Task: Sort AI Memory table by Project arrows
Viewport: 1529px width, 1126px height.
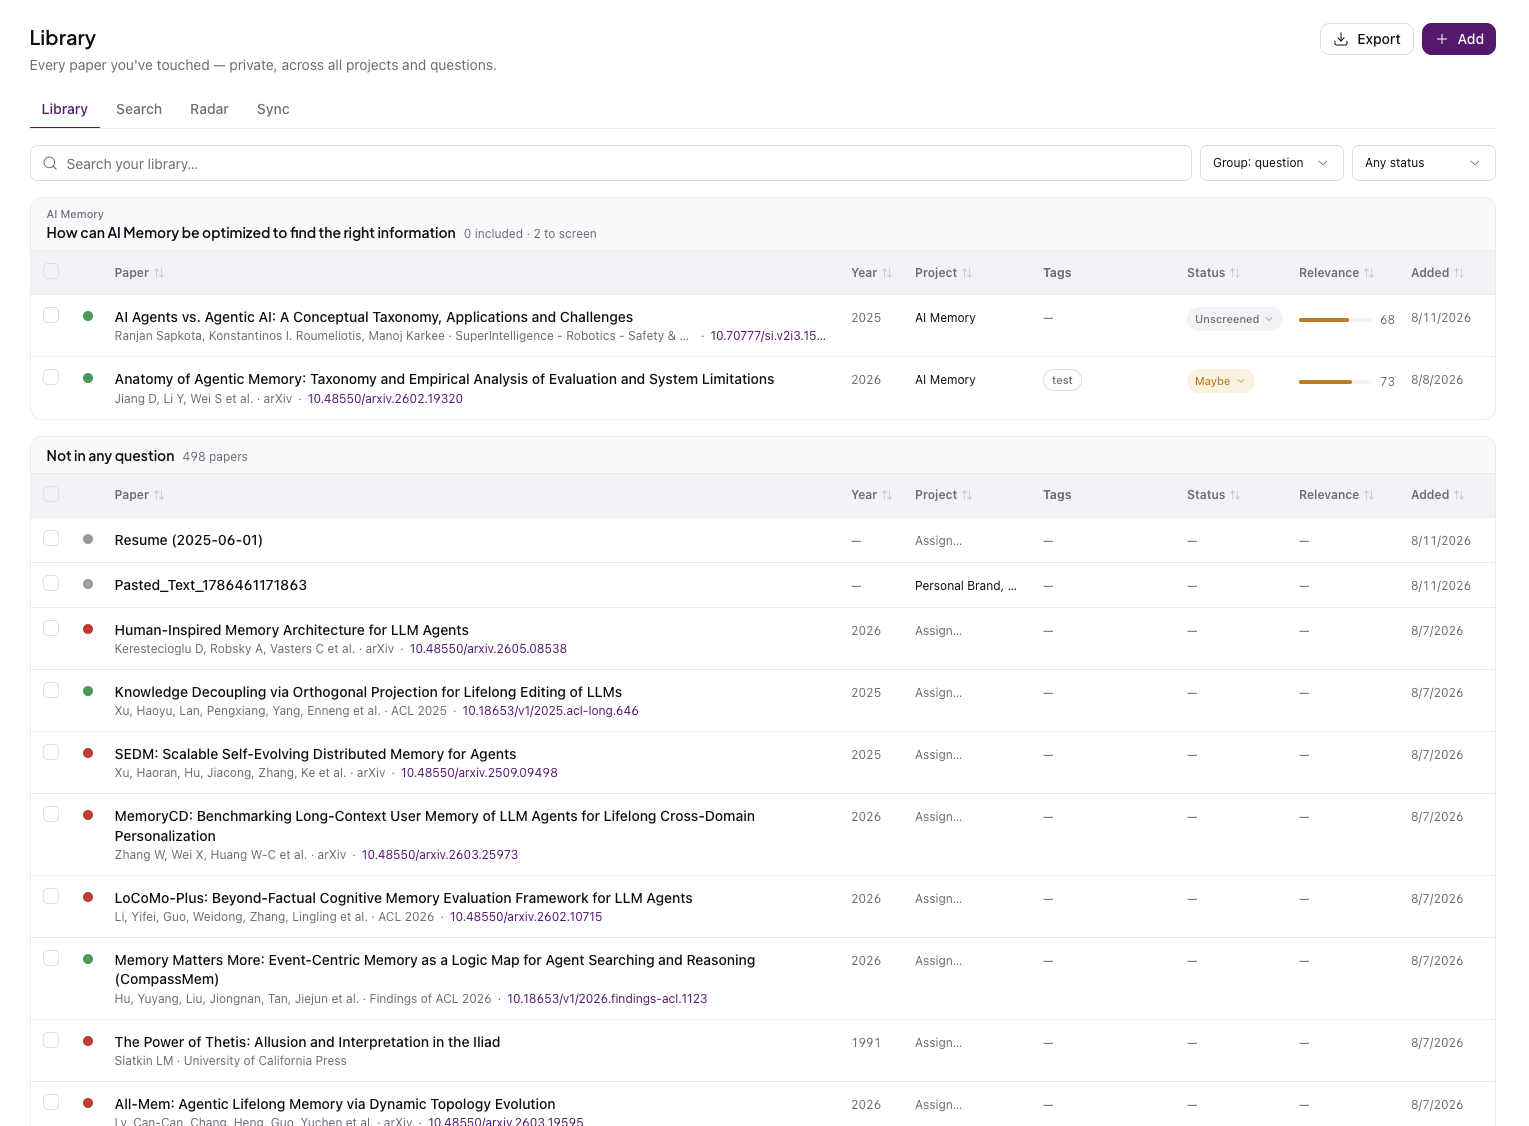Action: 967,273
